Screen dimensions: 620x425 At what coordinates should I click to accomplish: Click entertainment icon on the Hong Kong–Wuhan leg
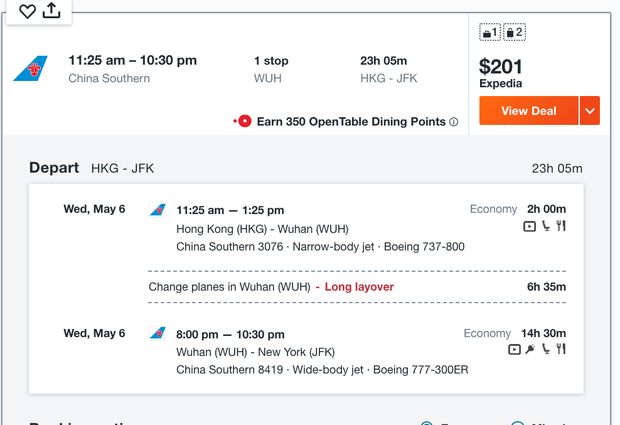(530, 226)
